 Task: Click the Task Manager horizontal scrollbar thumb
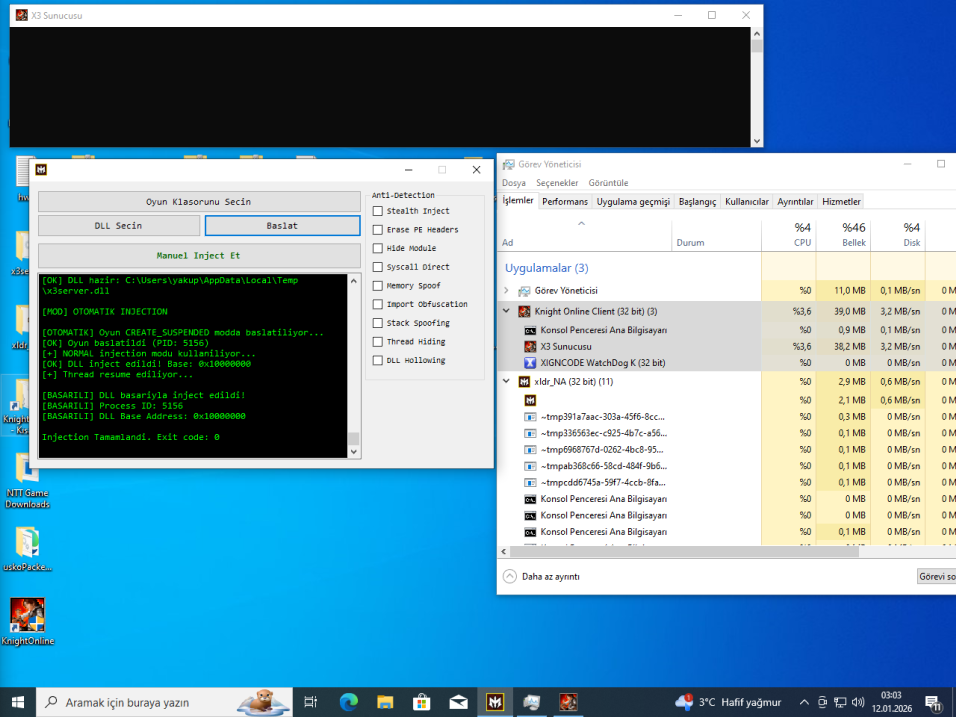(684, 552)
